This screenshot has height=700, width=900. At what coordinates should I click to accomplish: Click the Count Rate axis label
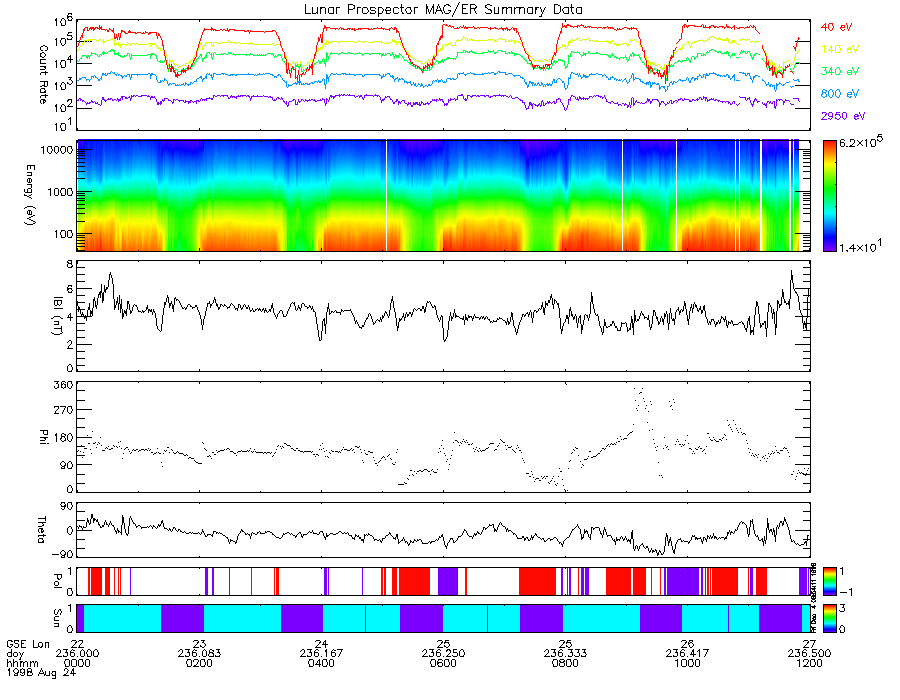click(x=43, y=75)
